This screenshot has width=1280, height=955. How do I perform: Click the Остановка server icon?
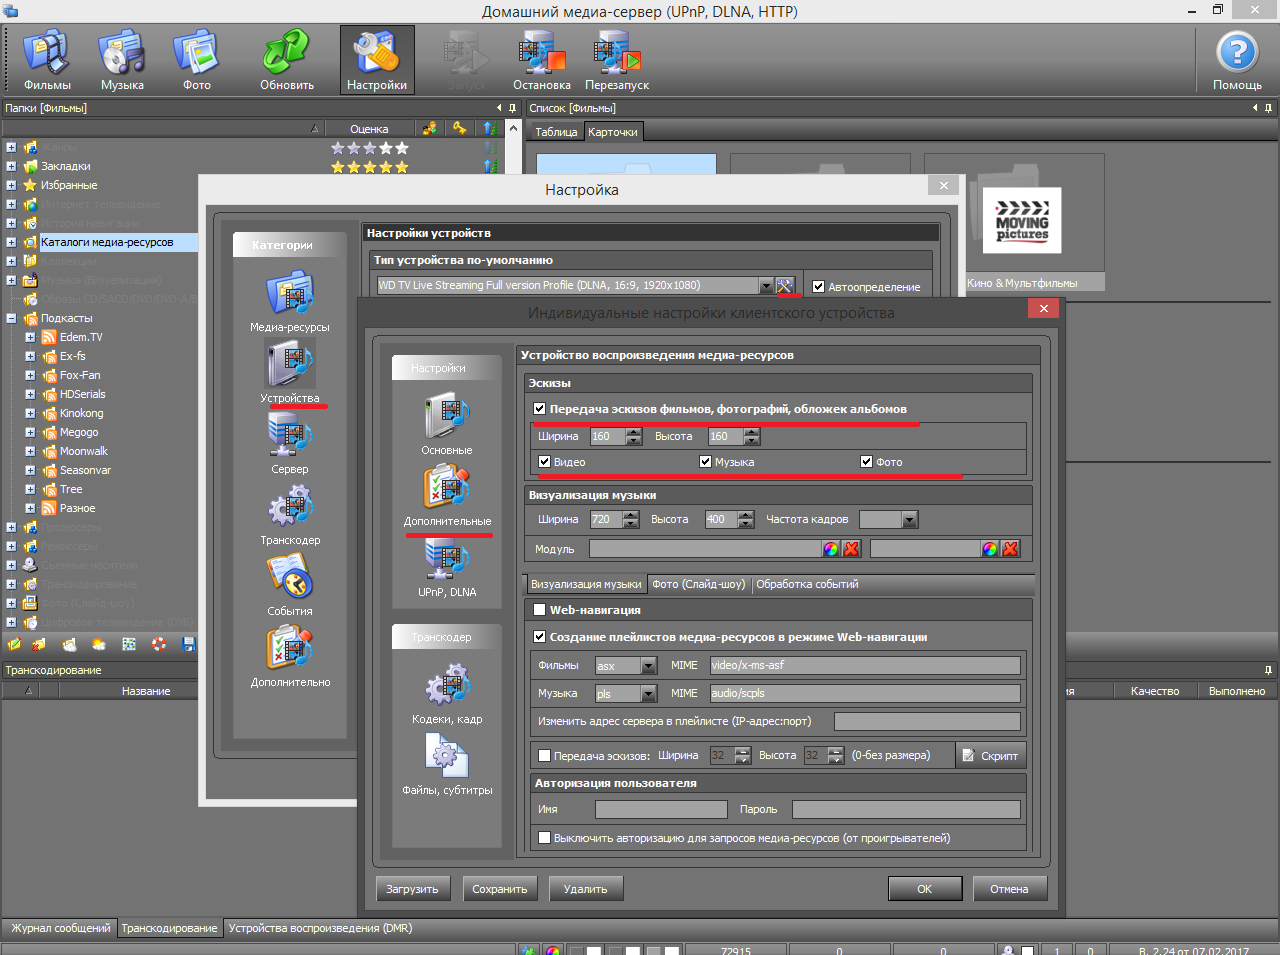[541, 60]
